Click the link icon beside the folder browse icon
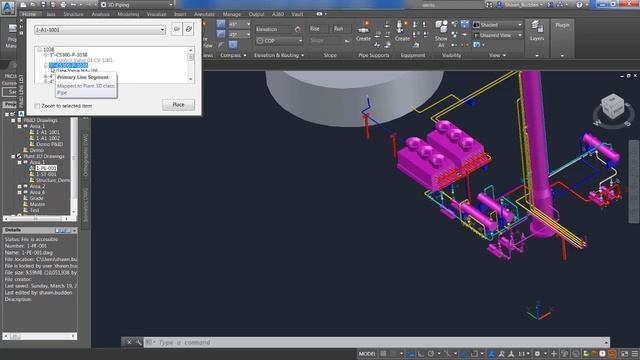640x360 pixels. pos(189,29)
